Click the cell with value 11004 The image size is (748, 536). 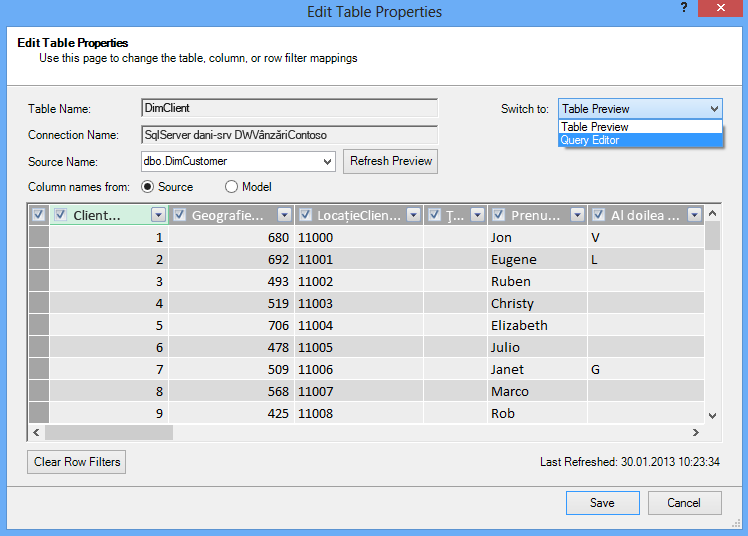point(359,325)
